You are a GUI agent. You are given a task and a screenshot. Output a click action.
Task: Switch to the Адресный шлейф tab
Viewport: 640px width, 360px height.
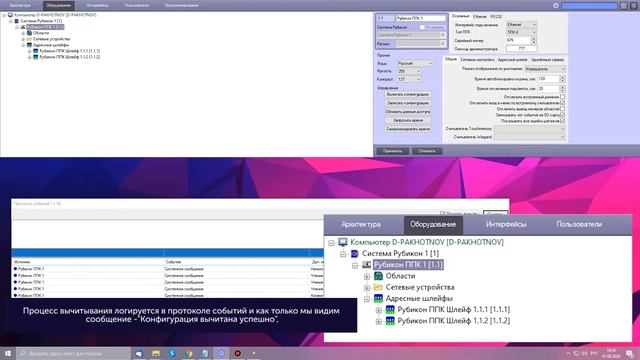512,60
